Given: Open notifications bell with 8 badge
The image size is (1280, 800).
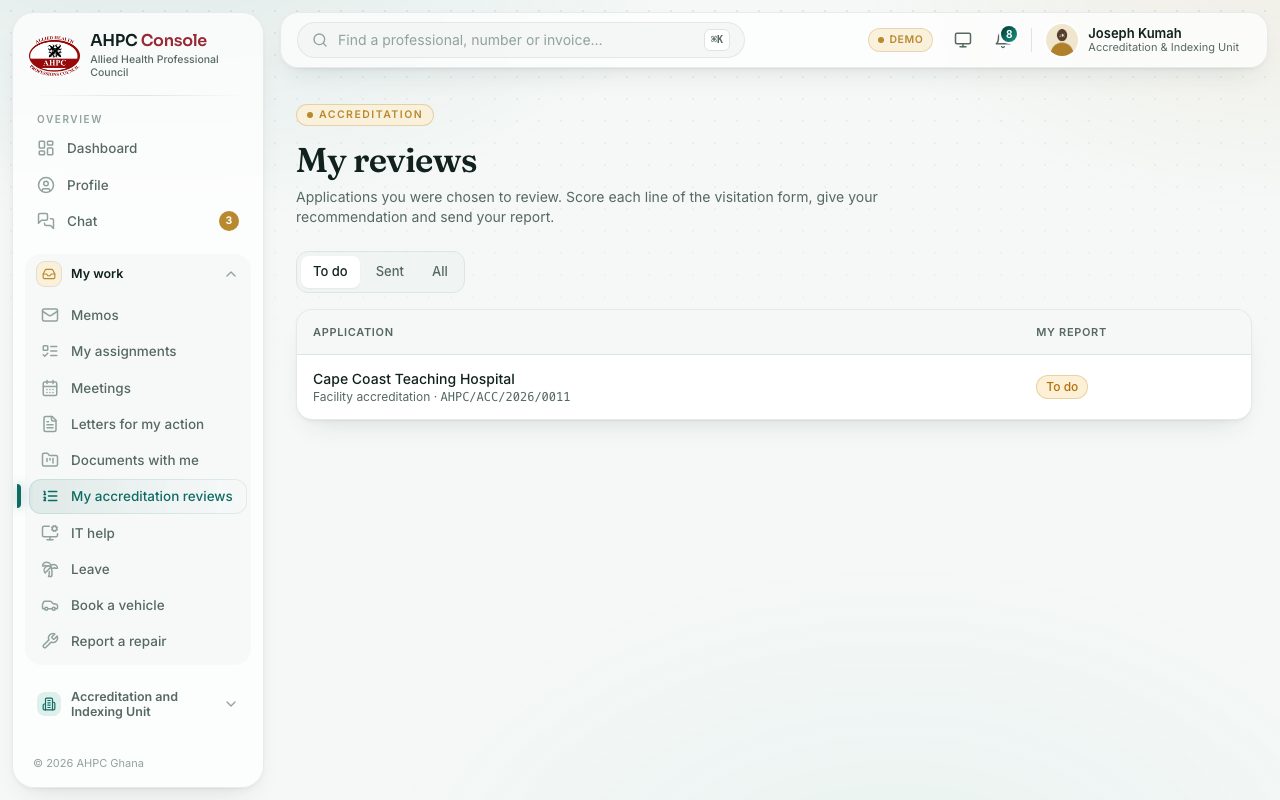Looking at the screenshot, I should click(x=1003, y=40).
